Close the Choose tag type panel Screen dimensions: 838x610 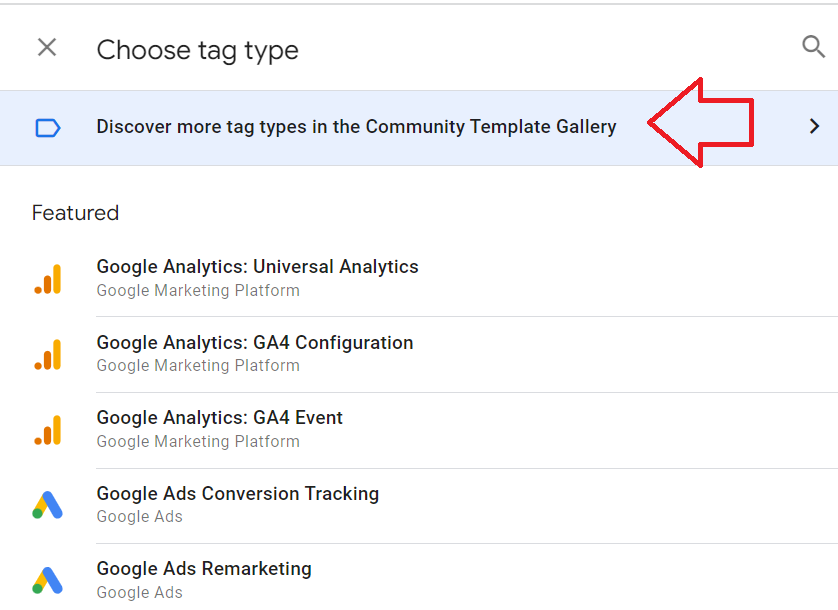pyautogui.click(x=47, y=48)
